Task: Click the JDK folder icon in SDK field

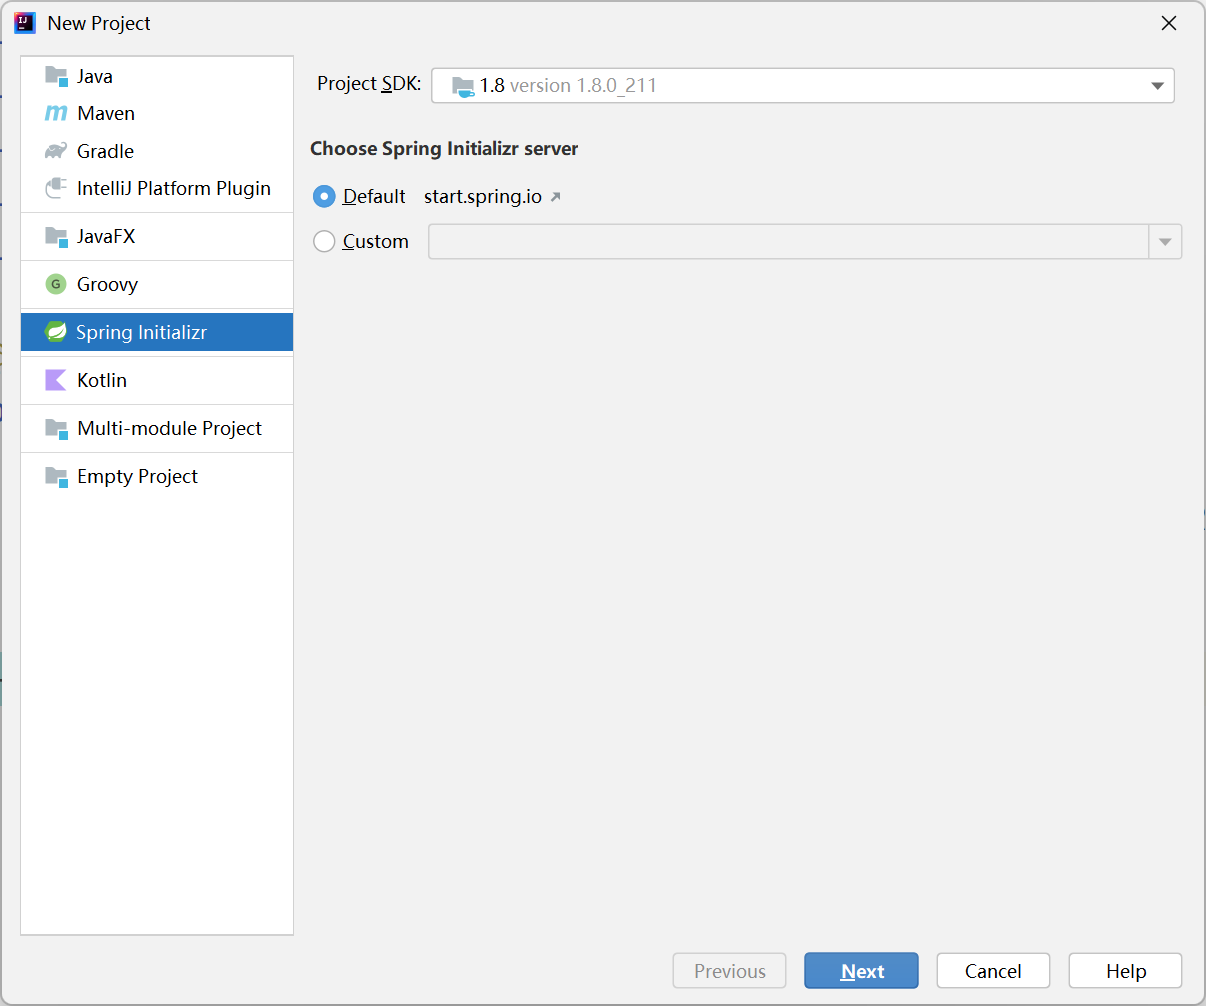Action: pyautogui.click(x=462, y=86)
